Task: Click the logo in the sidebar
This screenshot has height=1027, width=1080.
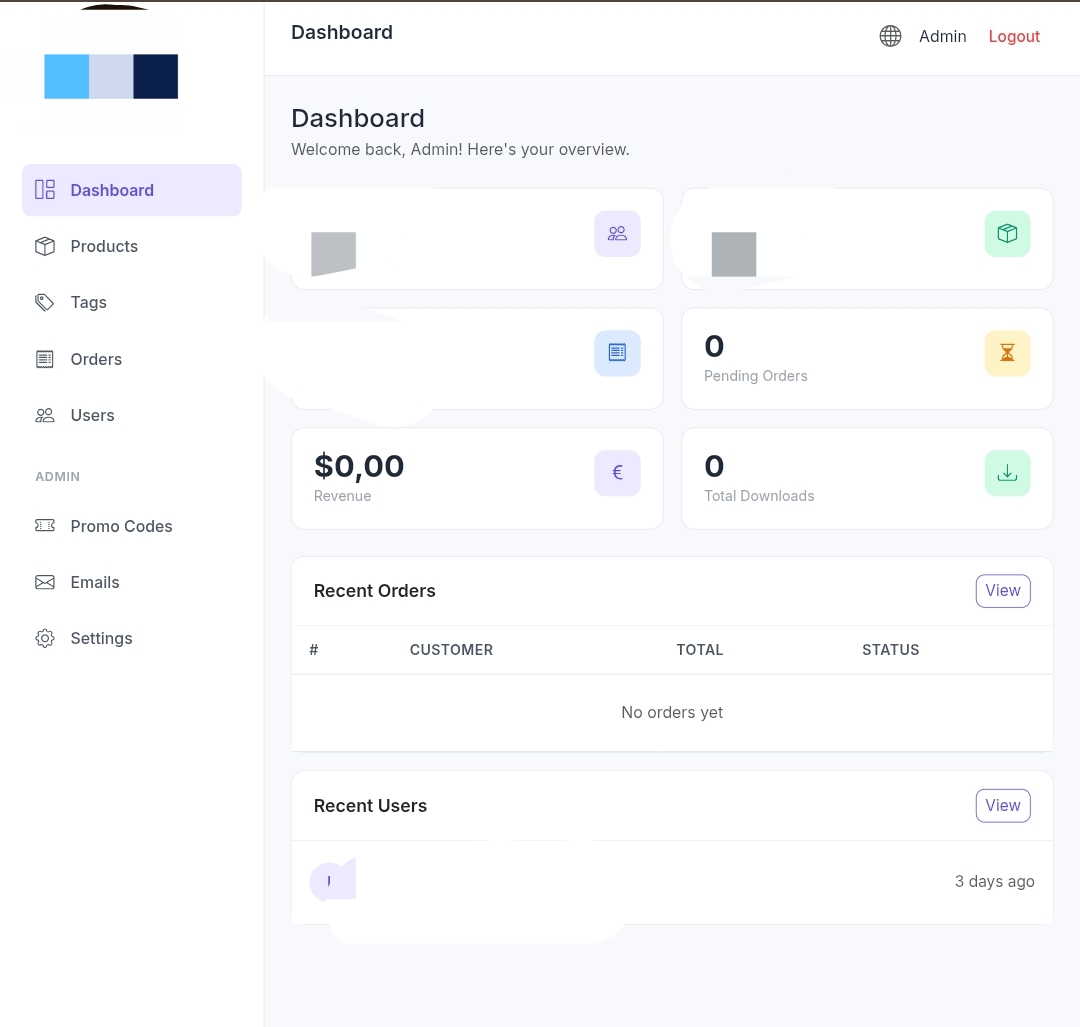Action: pyautogui.click(x=111, y=76)
